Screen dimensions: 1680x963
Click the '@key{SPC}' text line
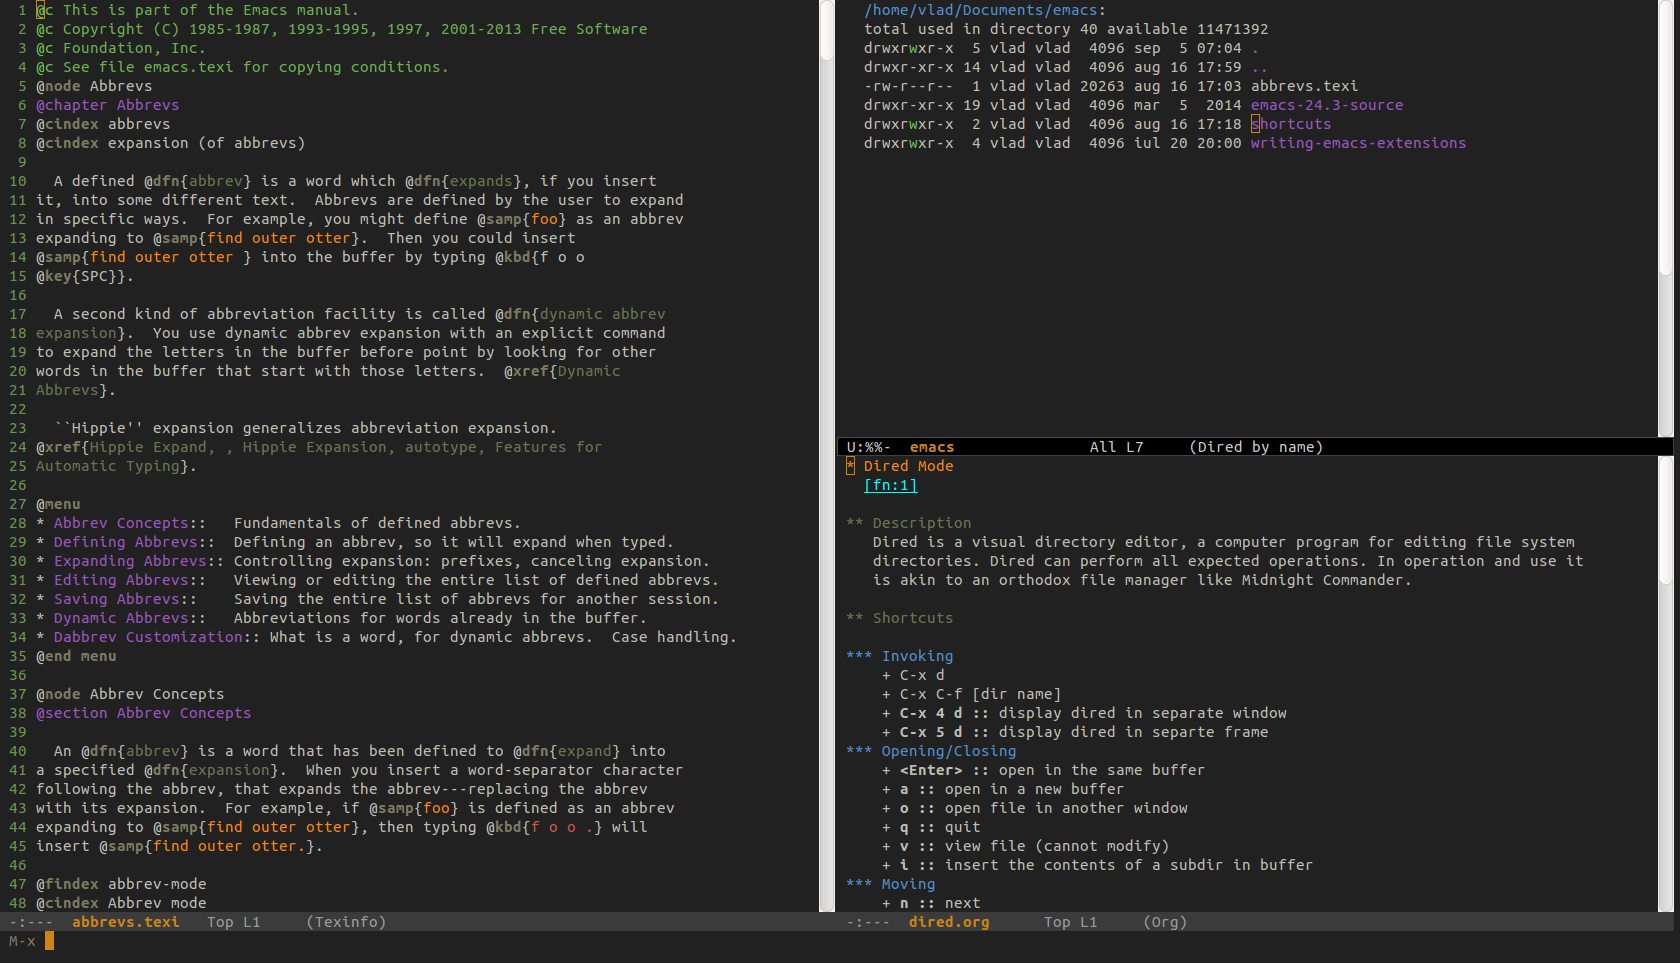pos(85,276)
